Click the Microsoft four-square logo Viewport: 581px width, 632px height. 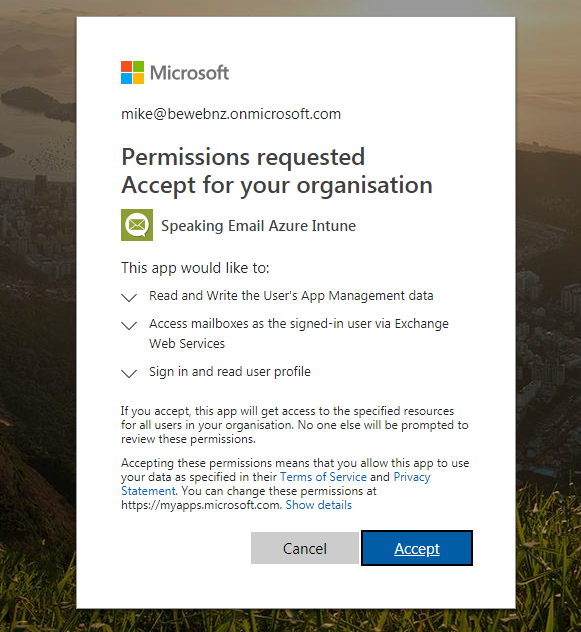[x=132, y=73]
